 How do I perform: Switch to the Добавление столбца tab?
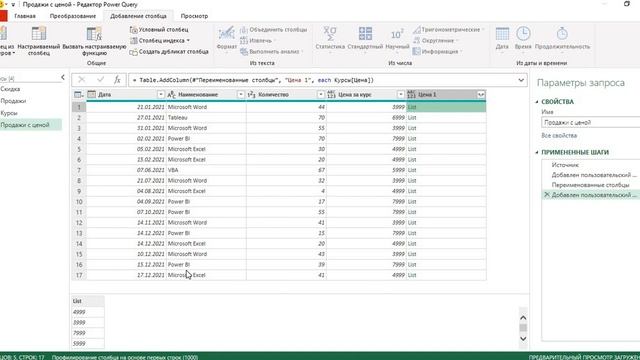click(138, 16)
